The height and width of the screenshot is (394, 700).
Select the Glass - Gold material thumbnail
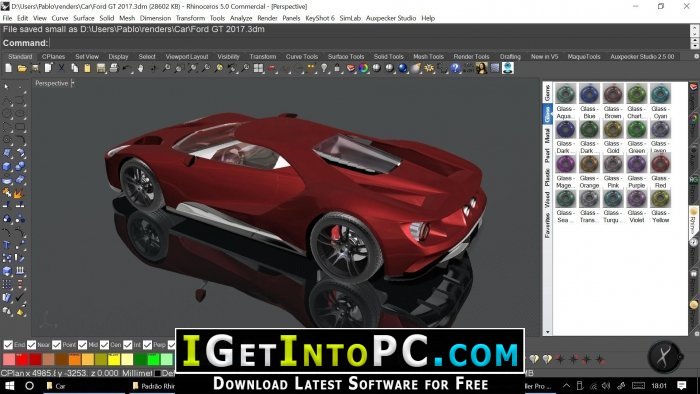pyautogui.click(x=612, y=129)
